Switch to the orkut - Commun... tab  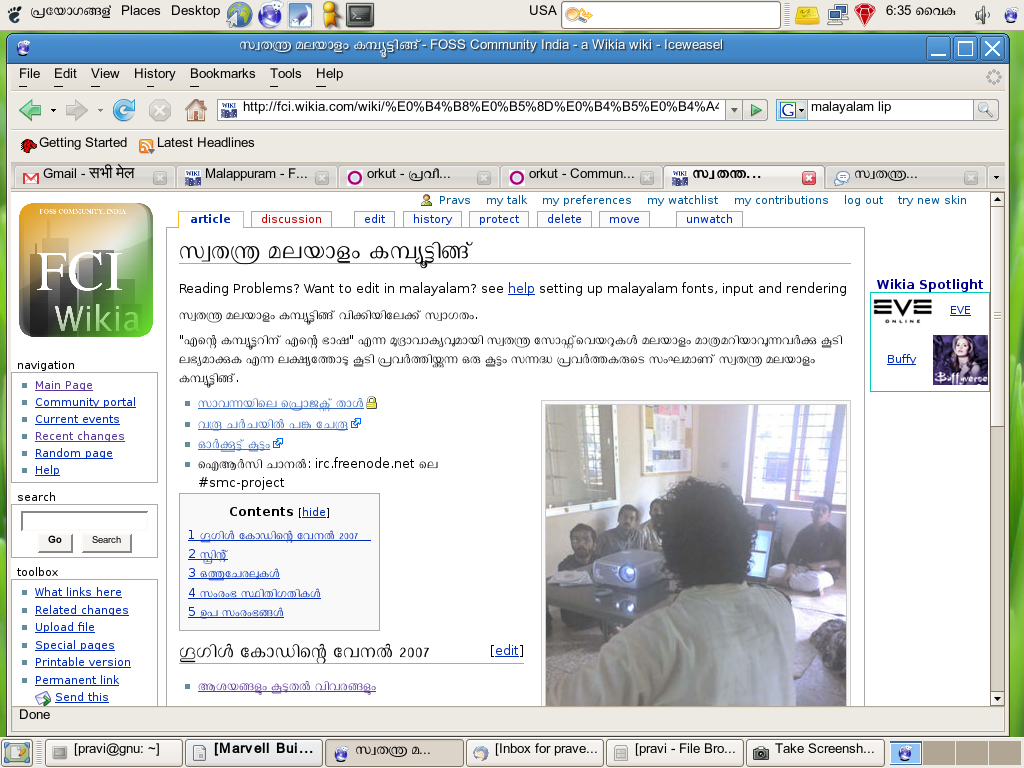(x=579, y=175)
